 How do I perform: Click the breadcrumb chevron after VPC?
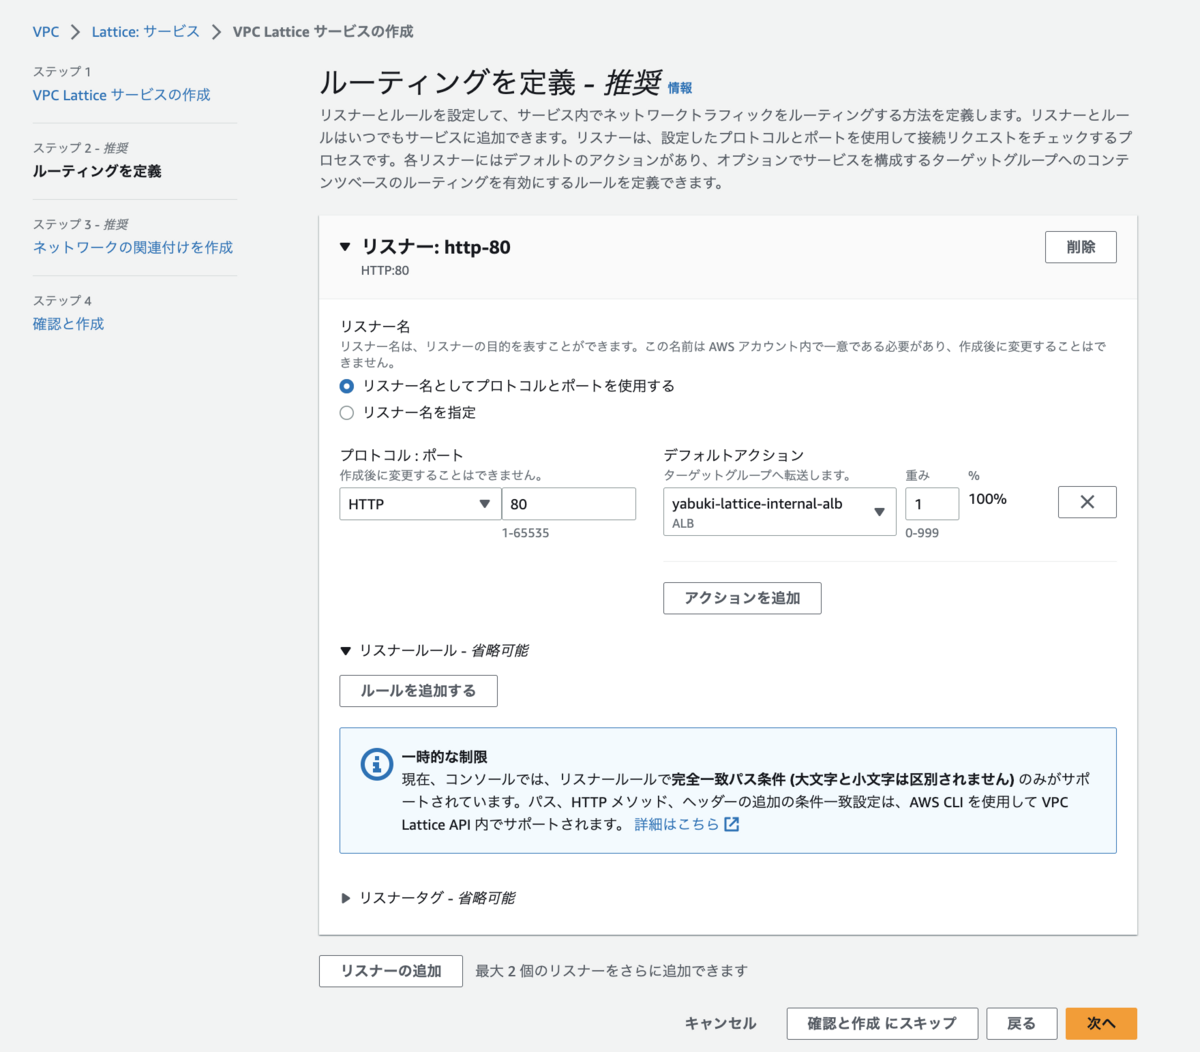tap(75, 32)
